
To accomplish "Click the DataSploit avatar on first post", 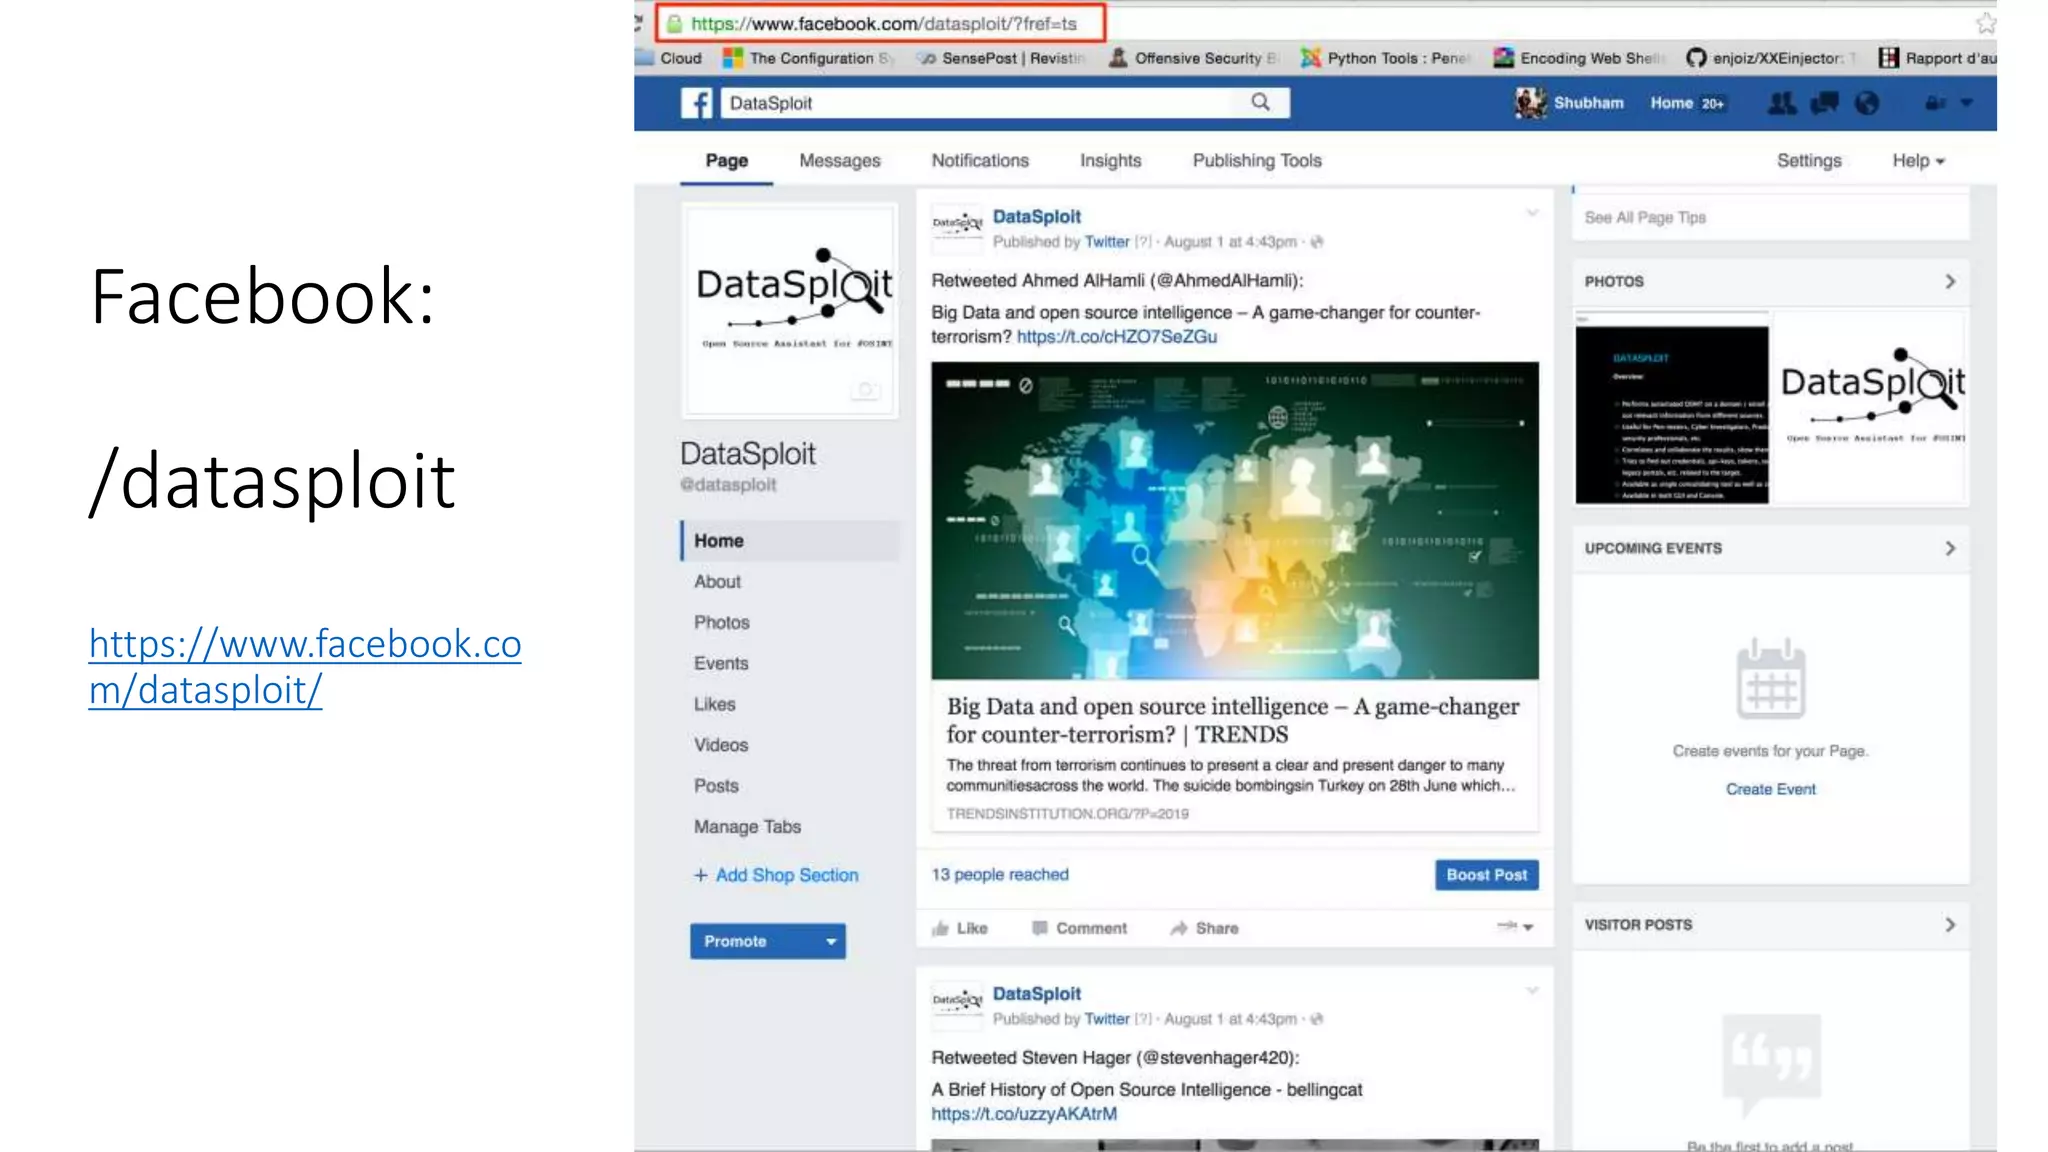I will 958,228.
